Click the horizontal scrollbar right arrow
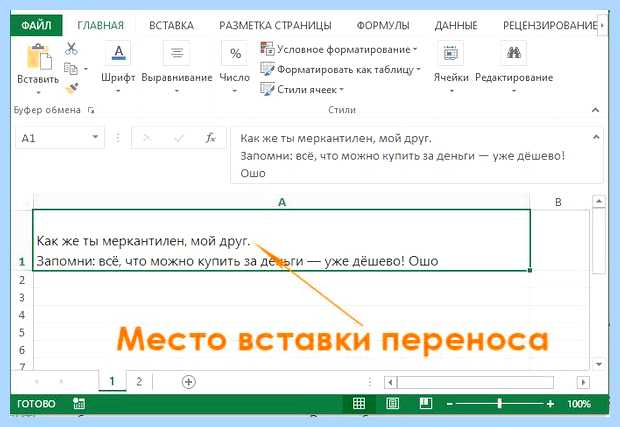The height and width of the screenshot is (427, 620). pyautogui.click(x=583, y=382)
